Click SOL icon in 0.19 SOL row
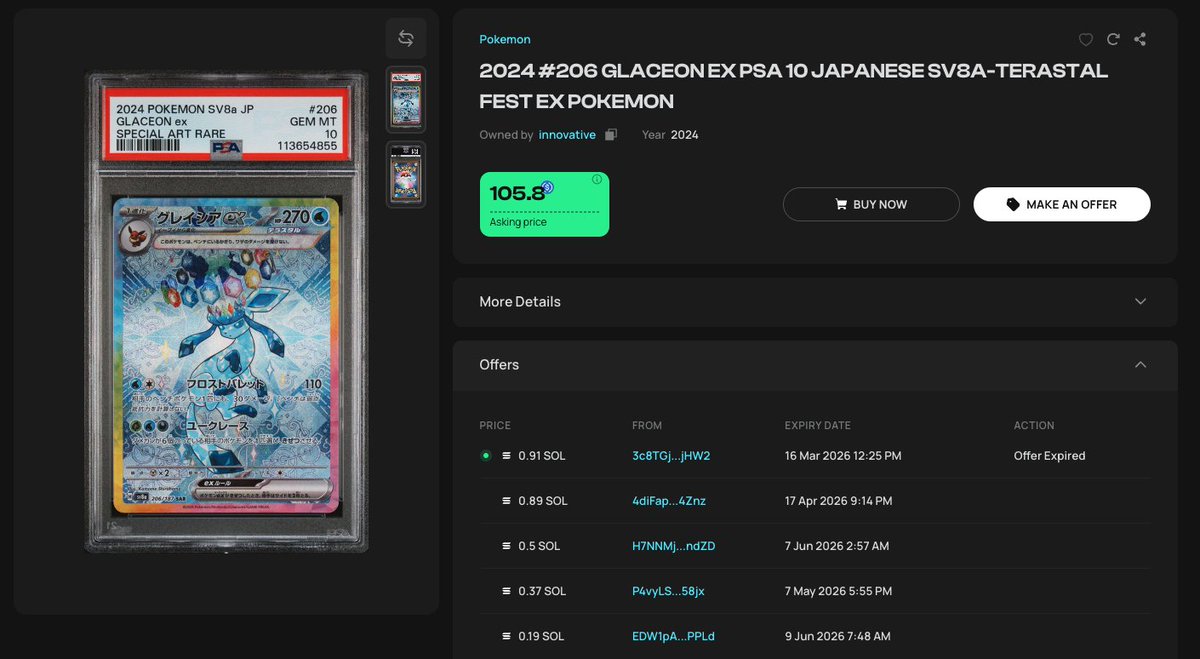 [x=507, y=636]
